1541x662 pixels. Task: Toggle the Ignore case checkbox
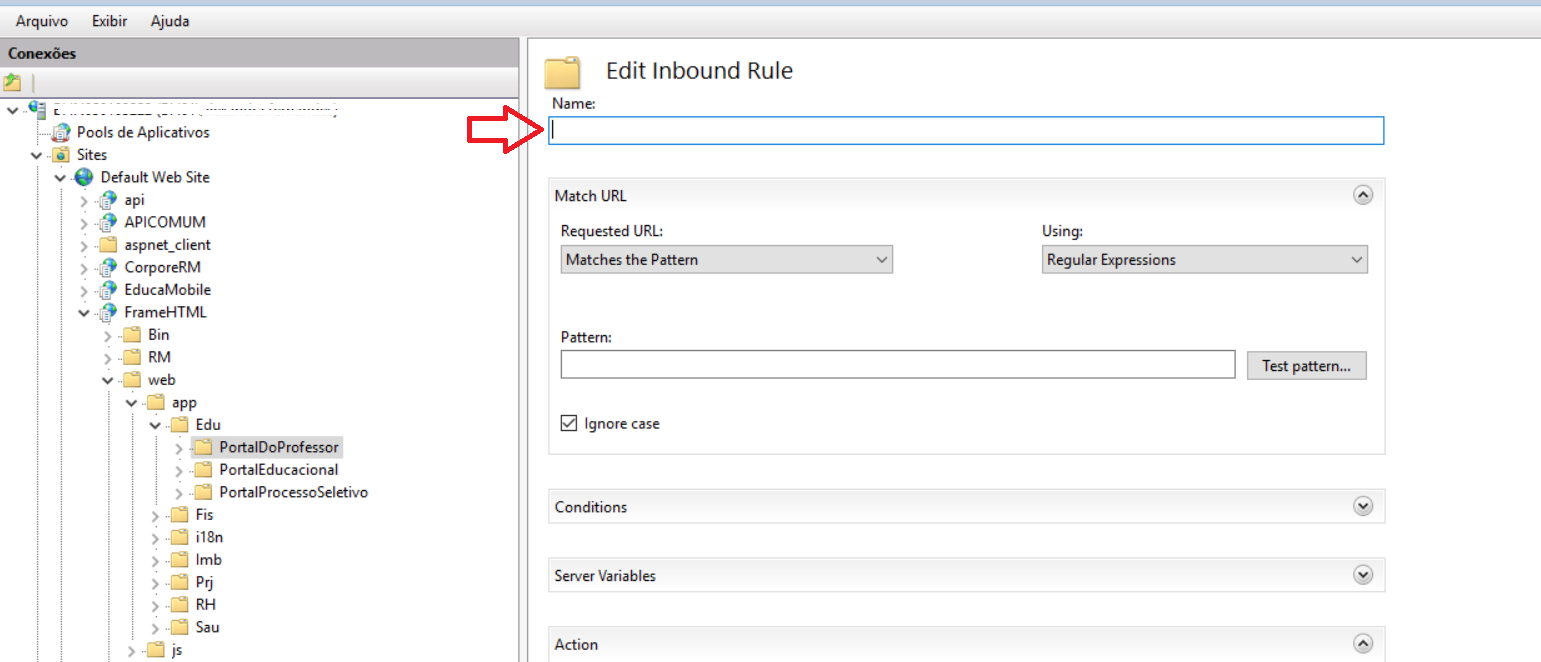click(569, 424)
